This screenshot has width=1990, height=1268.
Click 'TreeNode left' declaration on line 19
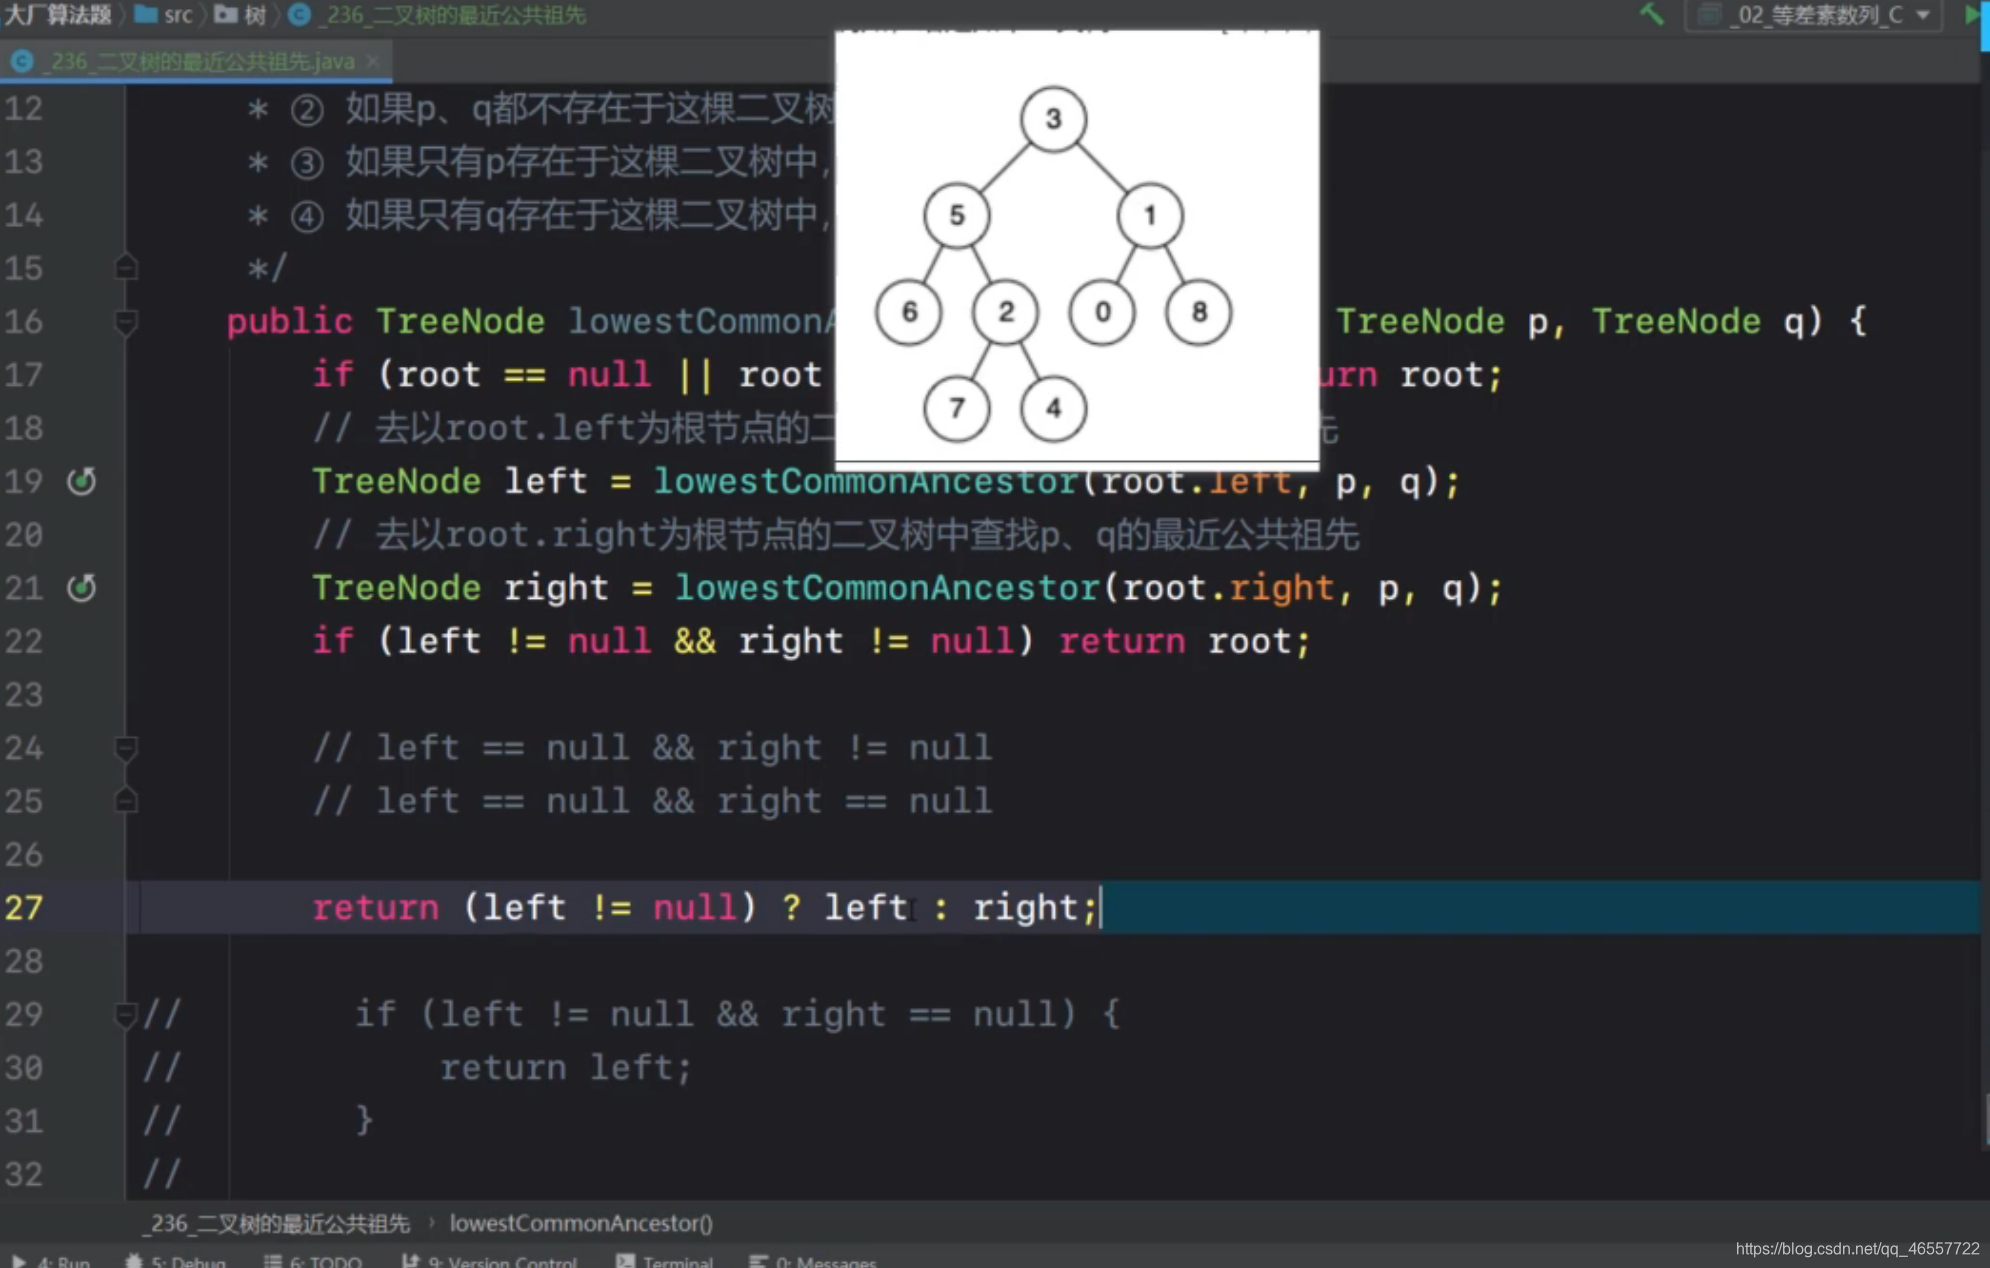point(449,481)
